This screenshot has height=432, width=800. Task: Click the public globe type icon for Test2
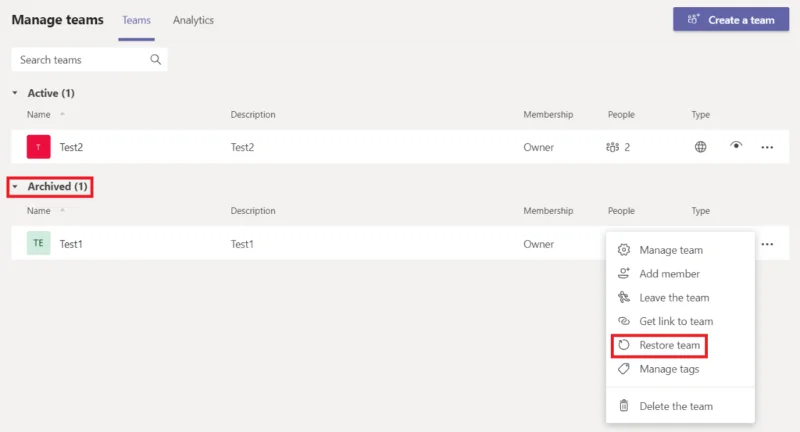point(701,147)
